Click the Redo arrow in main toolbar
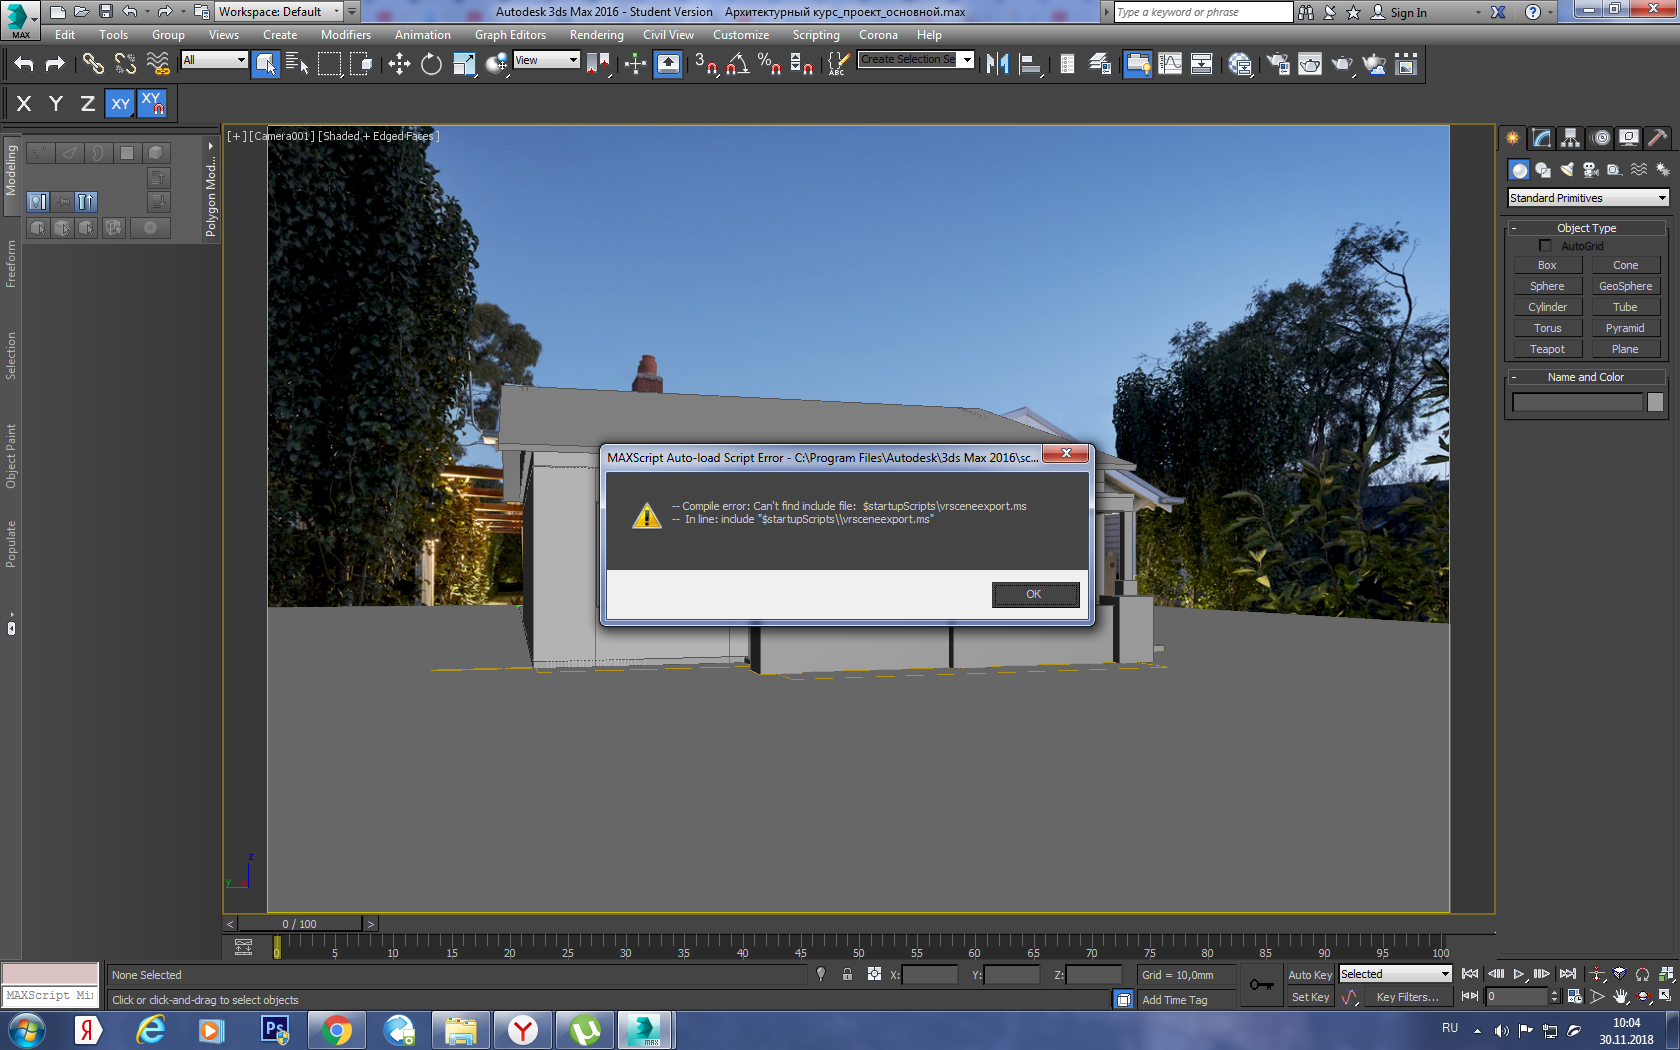This screenshot has width=1680, height=1050. (x=56, y=64)
